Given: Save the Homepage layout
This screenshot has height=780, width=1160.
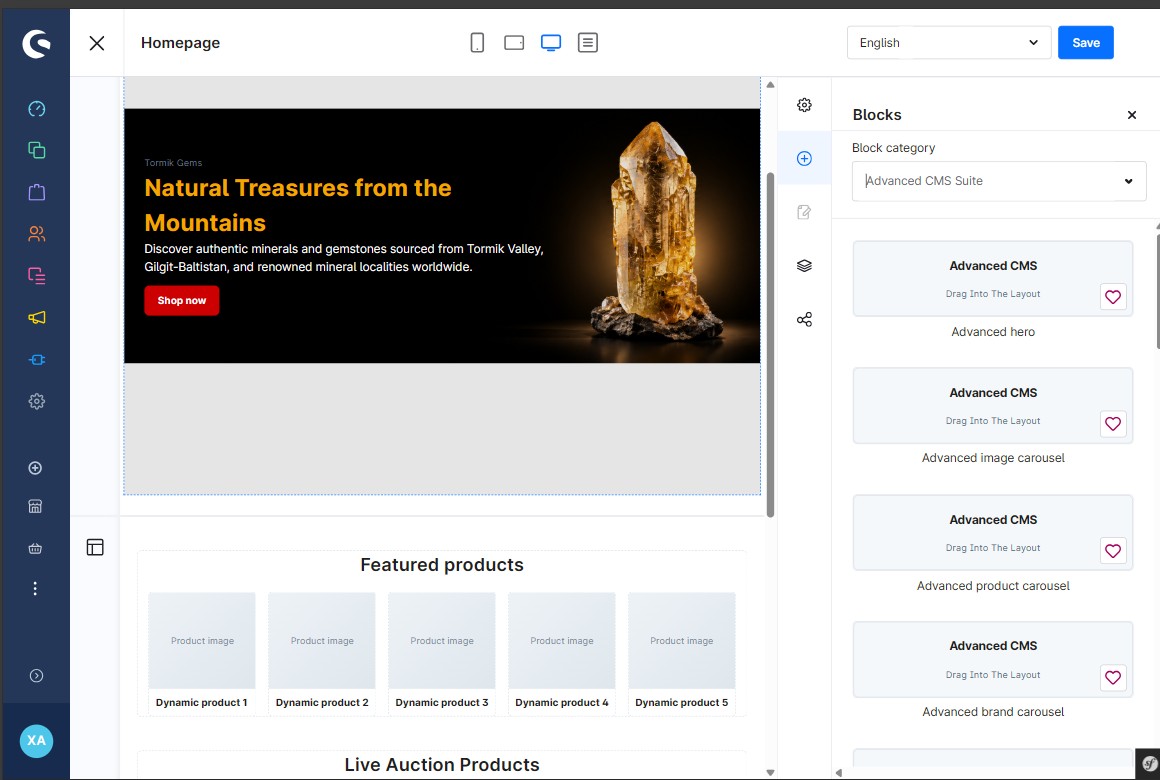Looking at the screenshot, I should coord(1085,43).
